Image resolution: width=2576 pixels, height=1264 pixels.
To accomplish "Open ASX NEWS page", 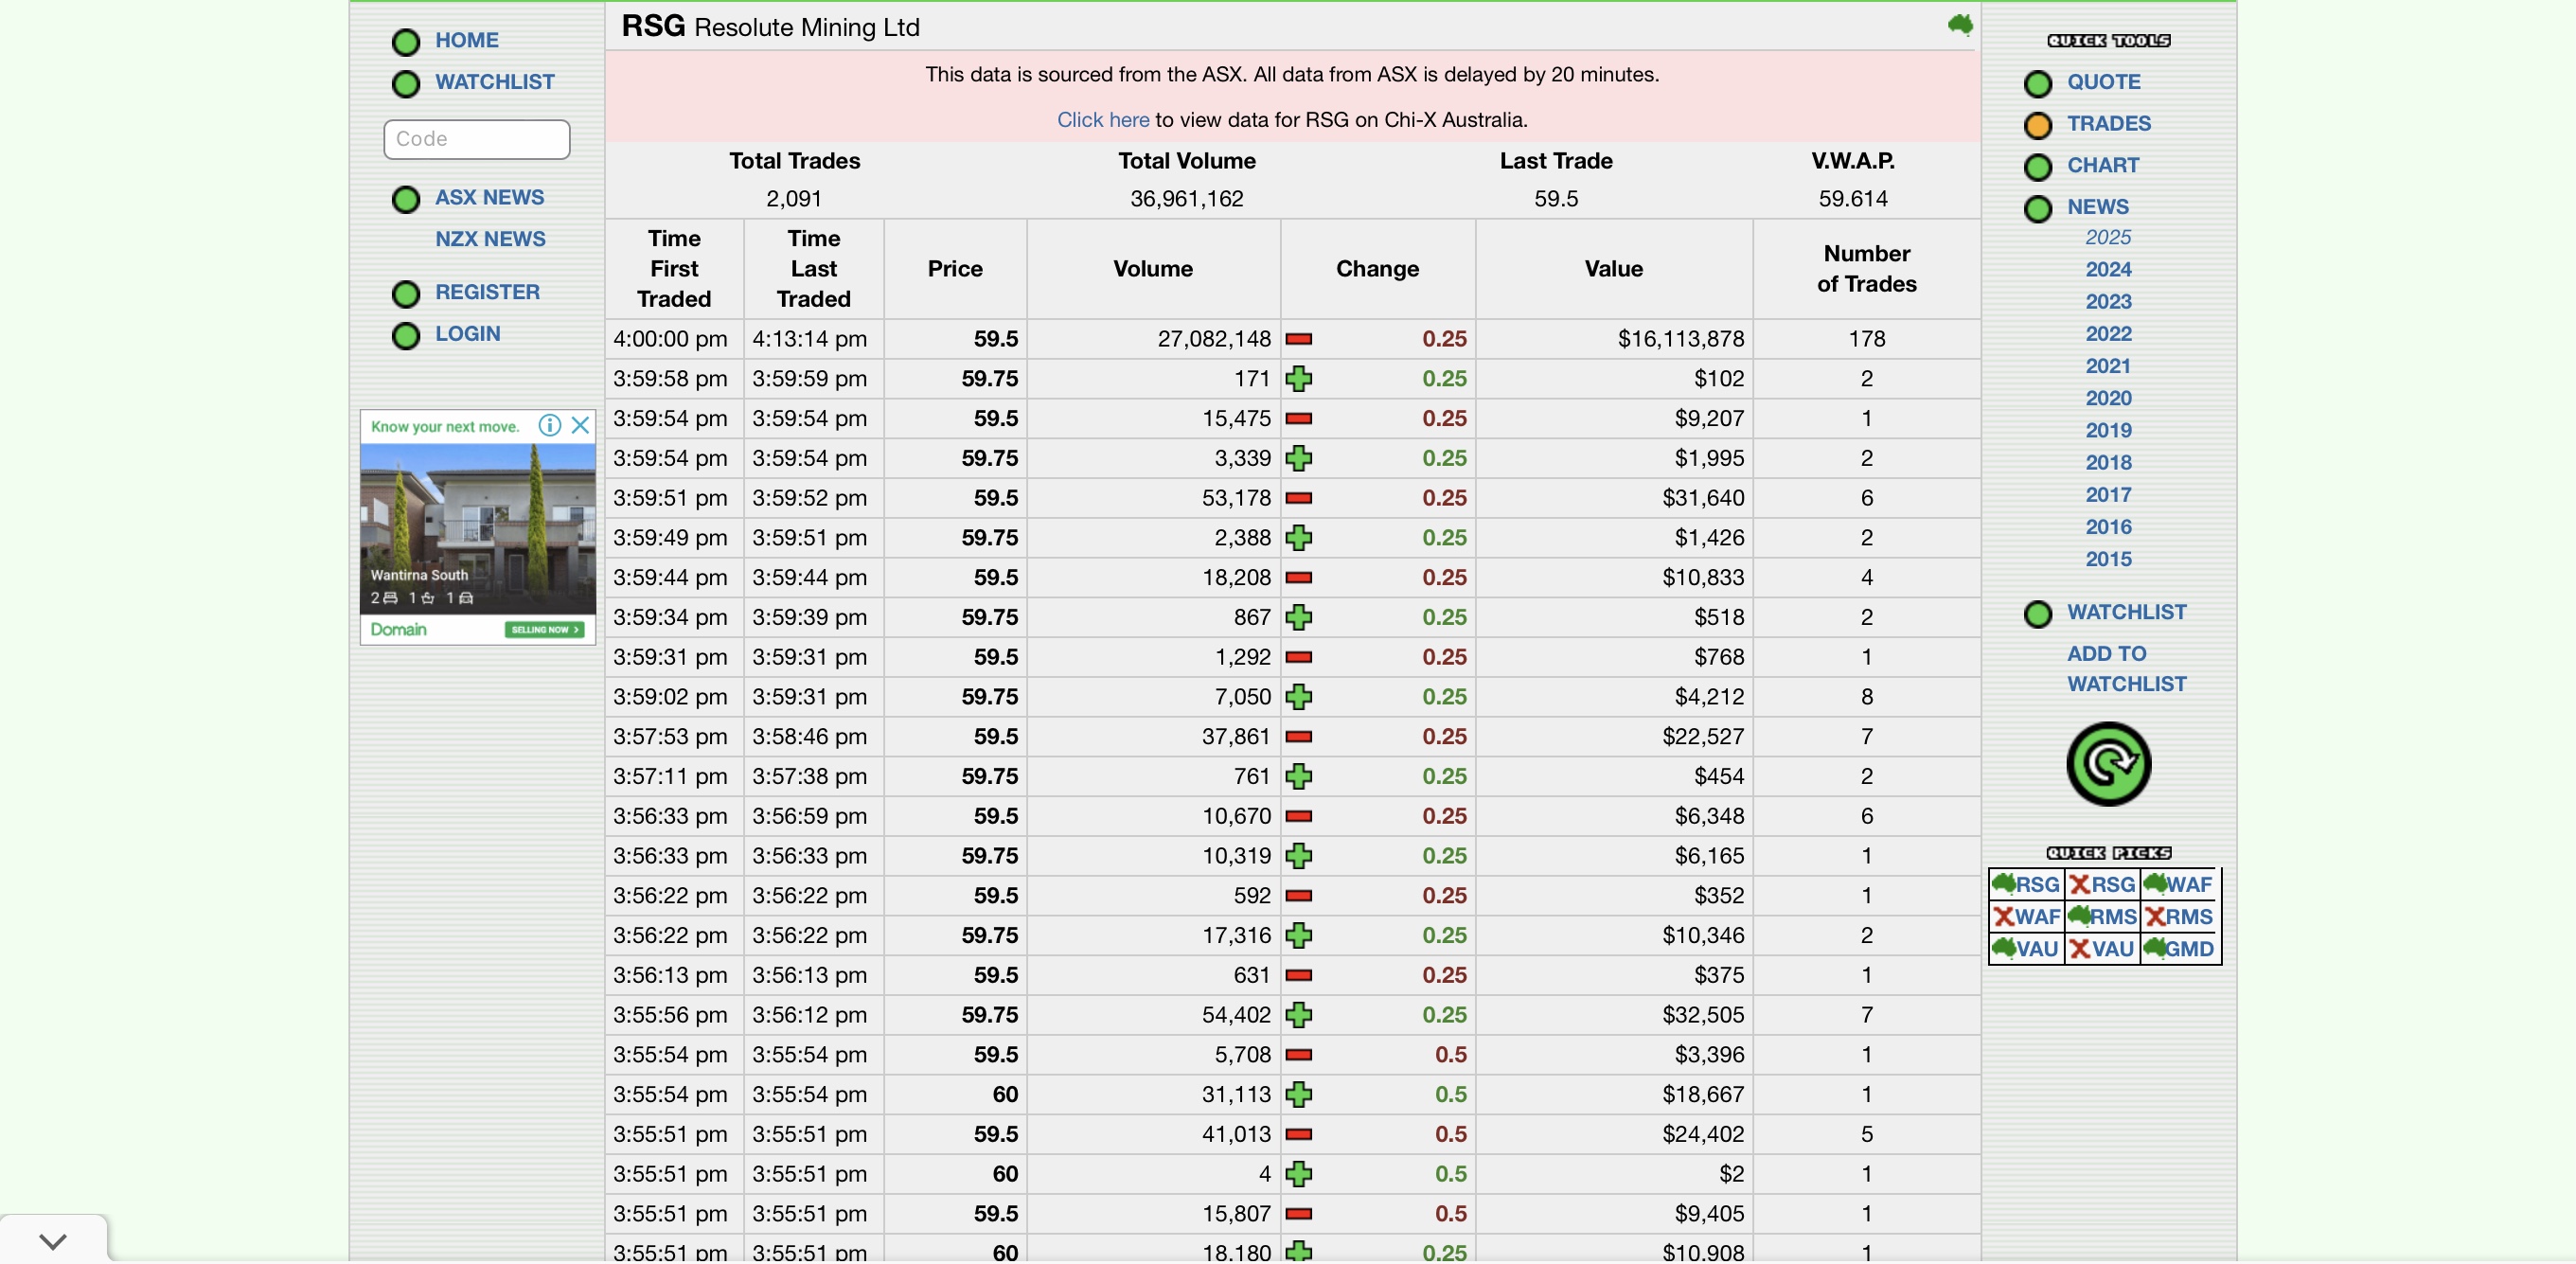I will 489,197.
